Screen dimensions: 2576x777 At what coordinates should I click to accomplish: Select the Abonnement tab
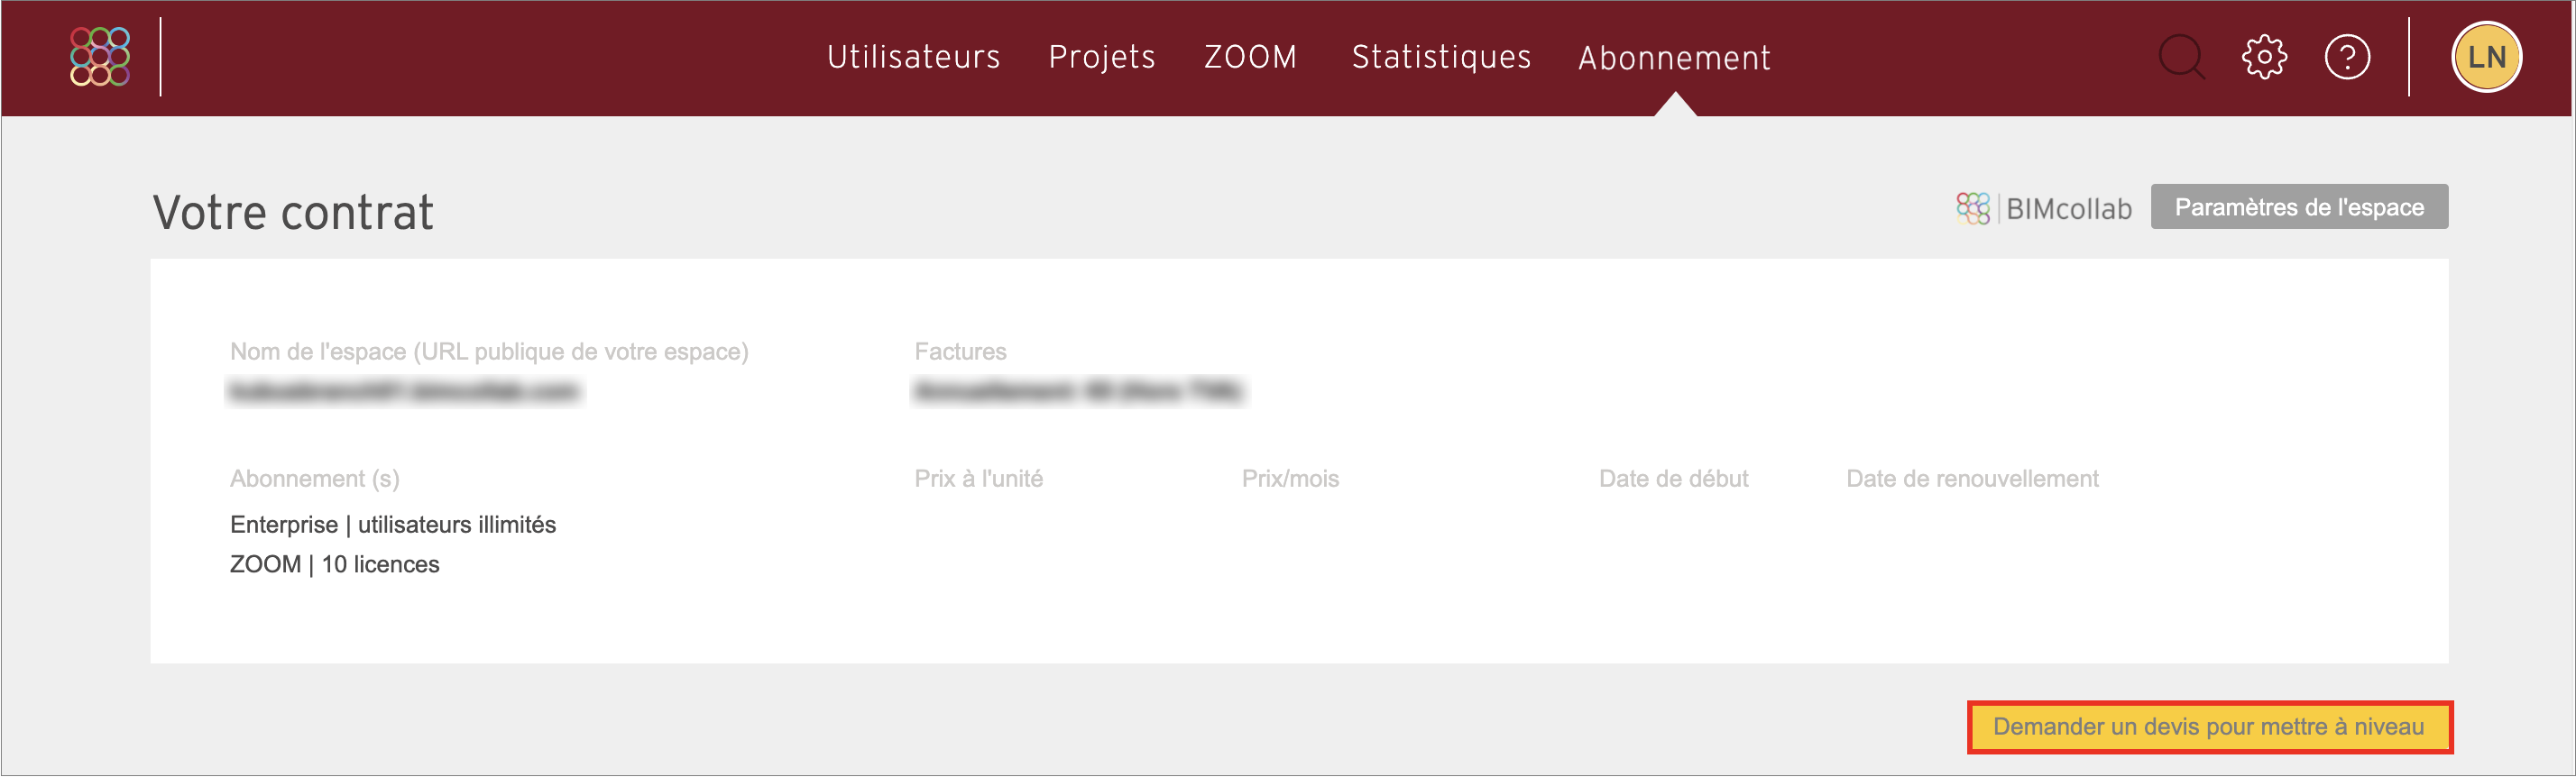pos(1674,58)
